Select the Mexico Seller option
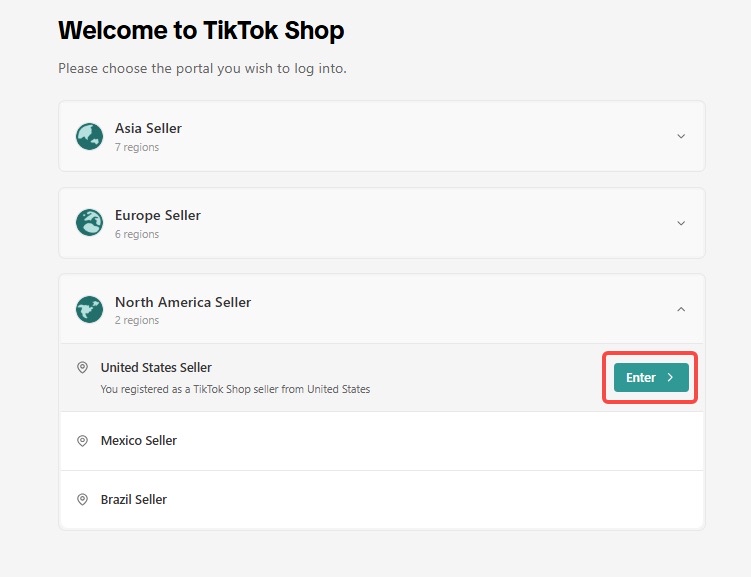Screen dimensions: 751x577 point(139,440)
